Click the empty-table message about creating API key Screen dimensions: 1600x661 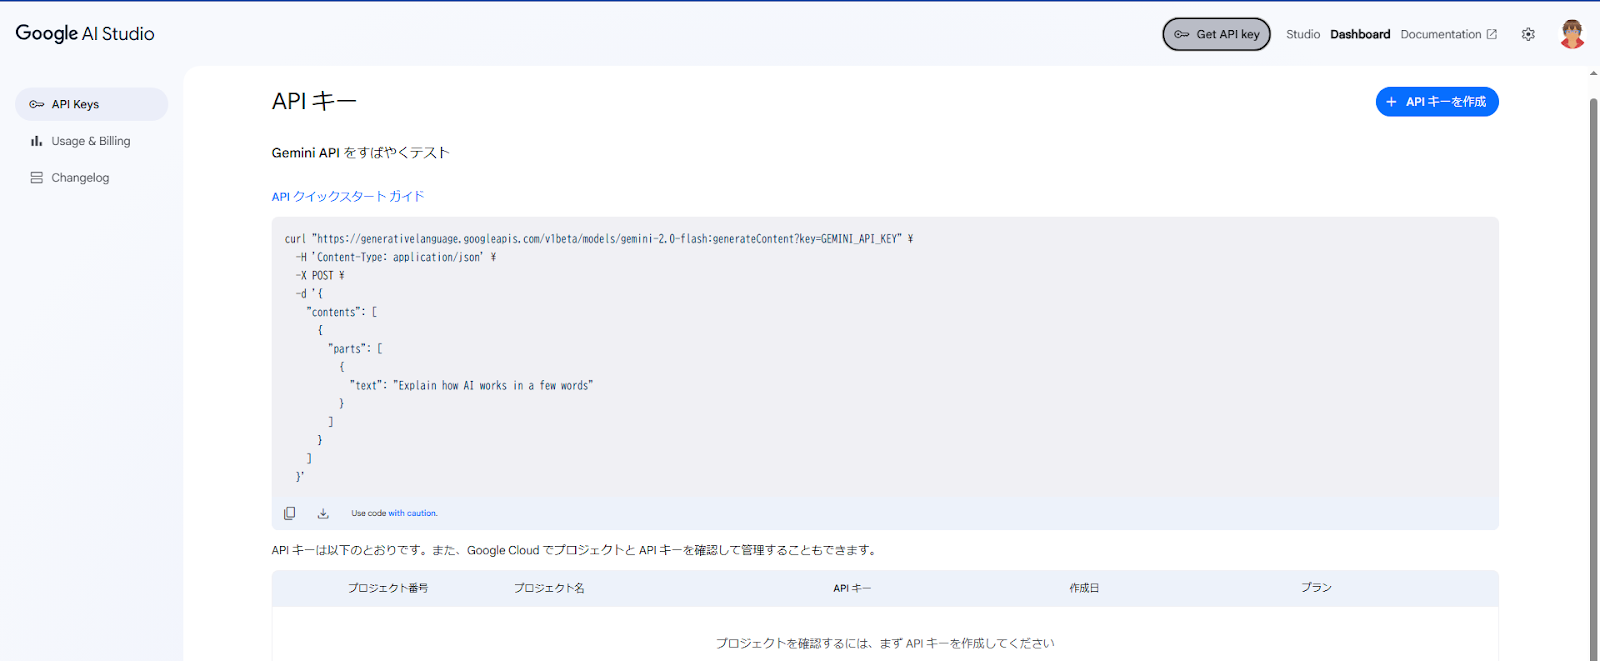tap(885, 643)
